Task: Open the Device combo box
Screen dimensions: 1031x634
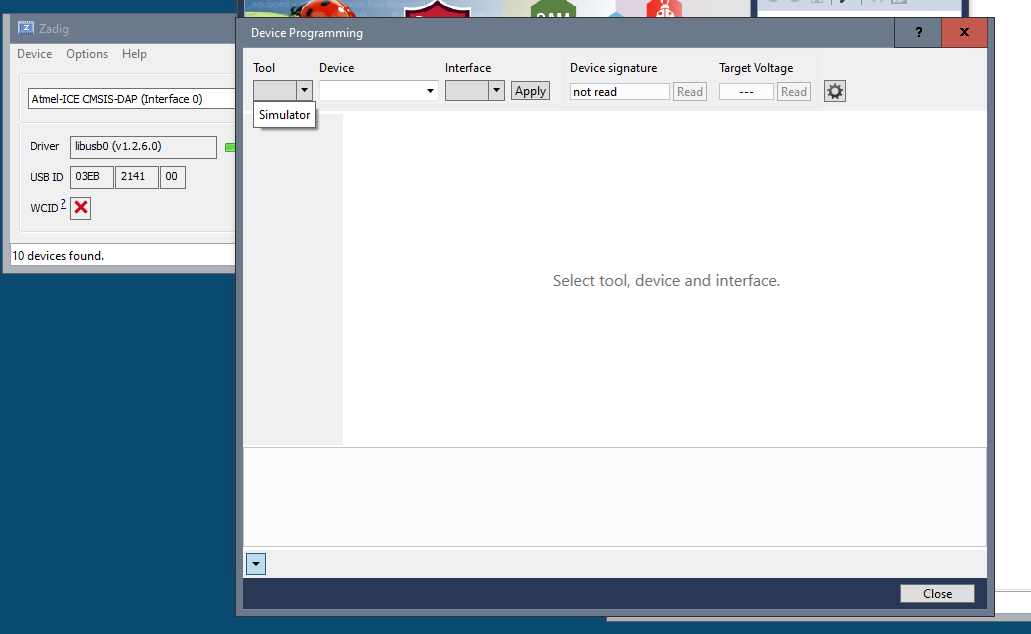Action: (378, 90)
